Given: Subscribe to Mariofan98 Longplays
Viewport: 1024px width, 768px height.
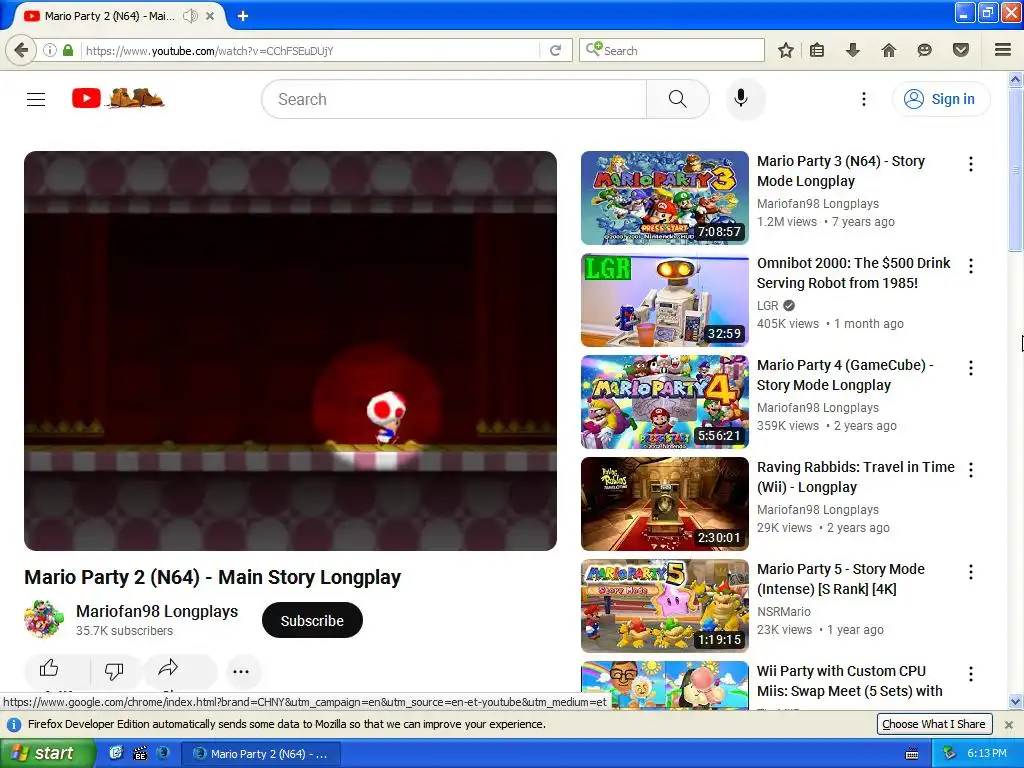Looking at the screenshot, I should click(x=312, y=620).
